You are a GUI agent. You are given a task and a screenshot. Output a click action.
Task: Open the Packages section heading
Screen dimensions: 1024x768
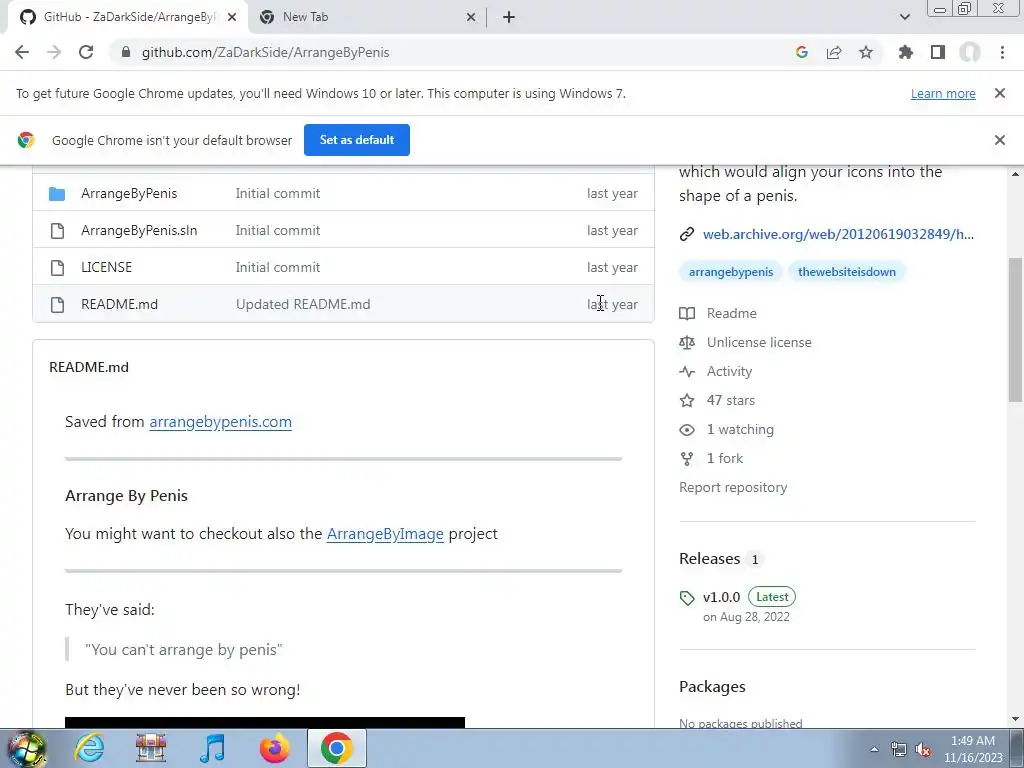coord(712,687)
